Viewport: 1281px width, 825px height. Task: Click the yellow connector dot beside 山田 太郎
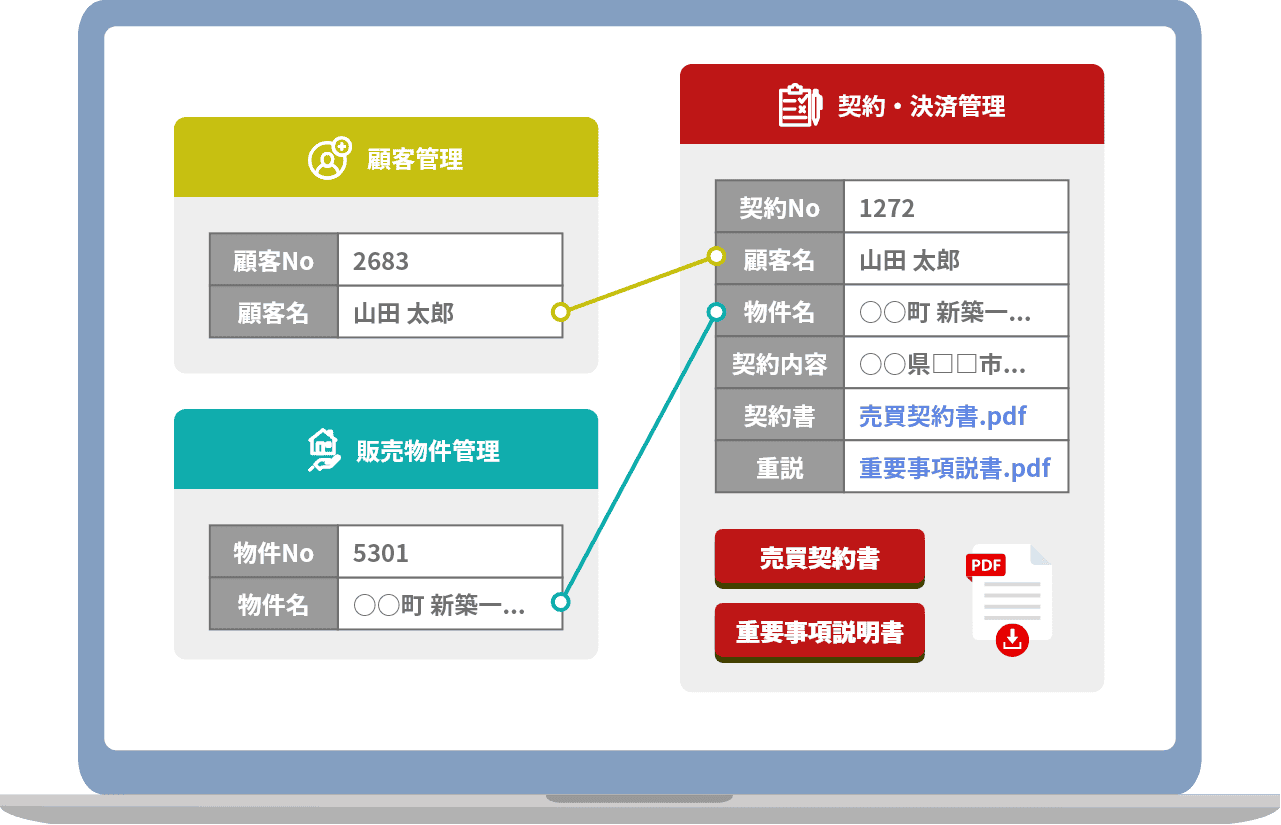(560, 312)
